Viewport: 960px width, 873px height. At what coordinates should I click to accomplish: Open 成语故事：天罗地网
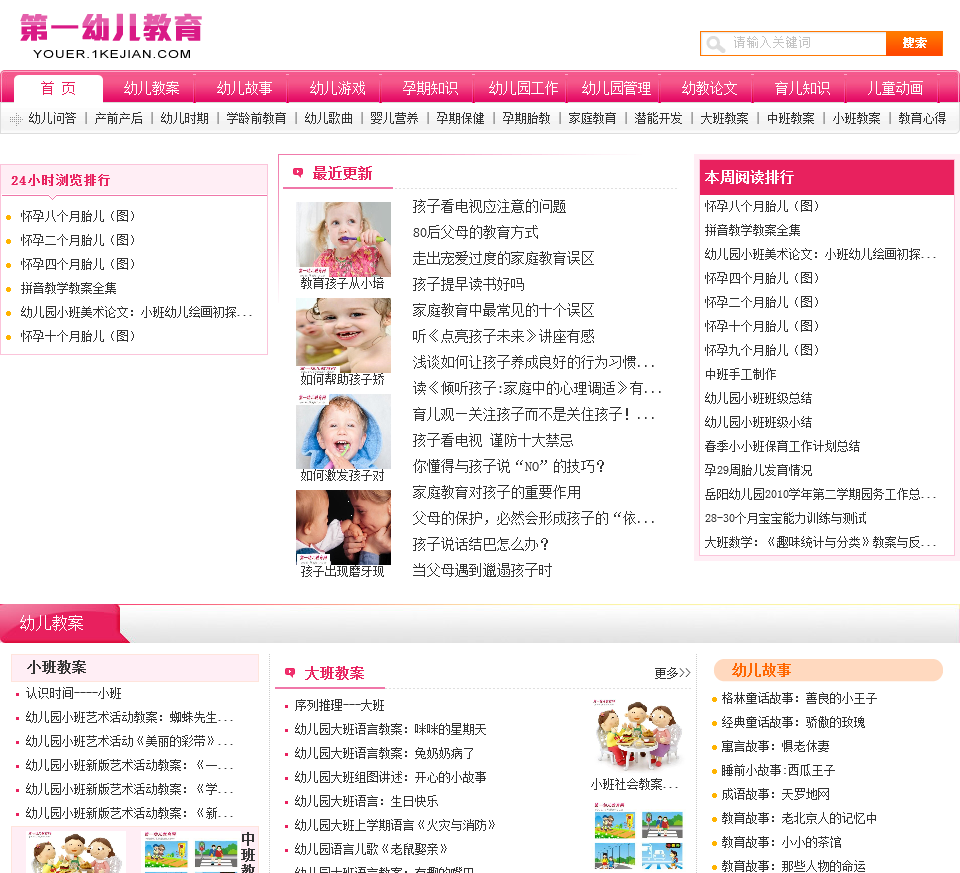pyautogui.click(x=775, y=794)
